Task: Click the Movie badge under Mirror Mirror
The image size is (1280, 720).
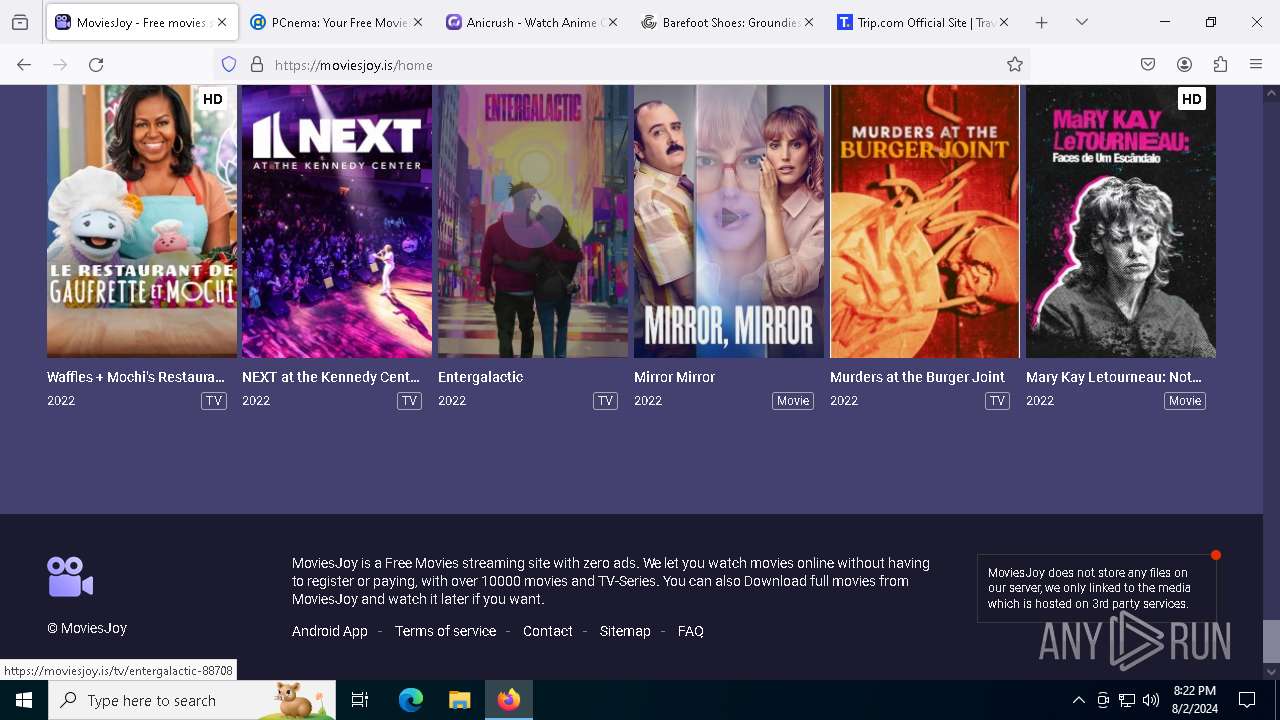Action: coord(793,401)
